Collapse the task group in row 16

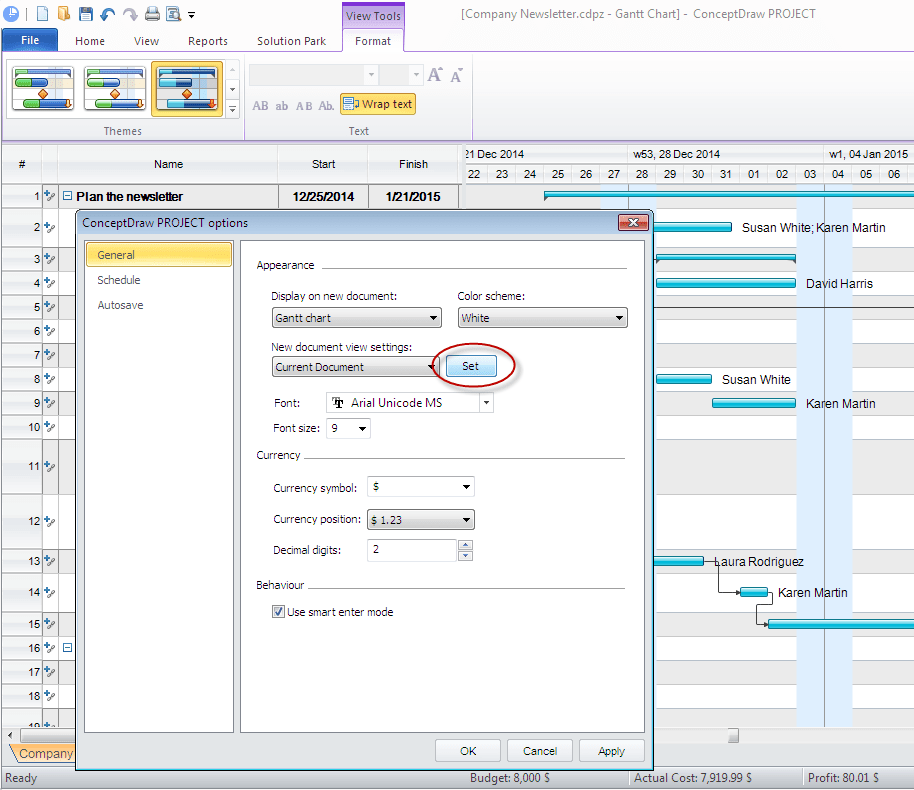click(x=68, y=648)
